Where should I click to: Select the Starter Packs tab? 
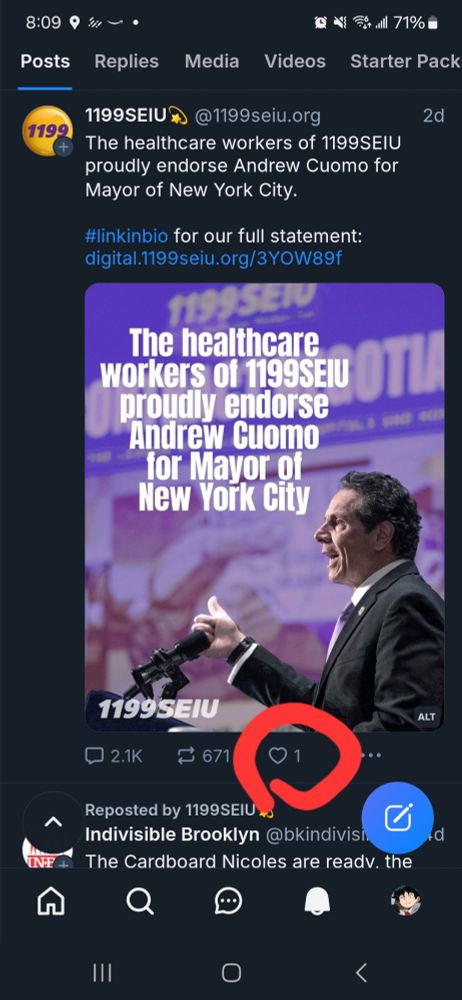tap(406, 61)
